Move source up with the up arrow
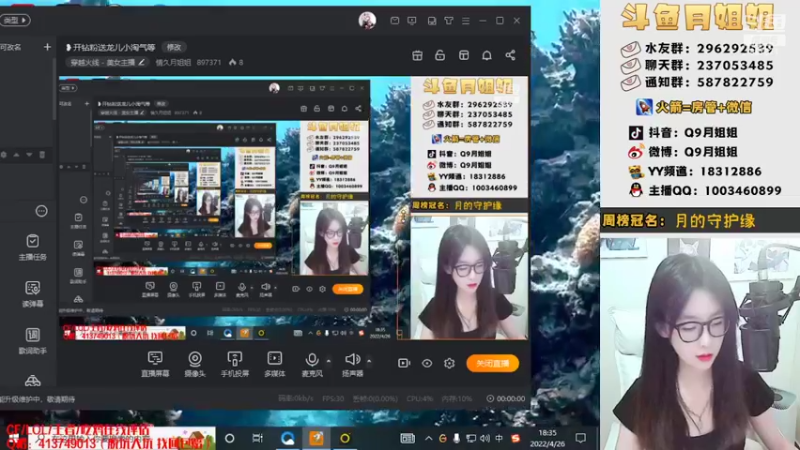Image resolution: width=800 pixels, height=450 pixels. (x=16, y=155)
